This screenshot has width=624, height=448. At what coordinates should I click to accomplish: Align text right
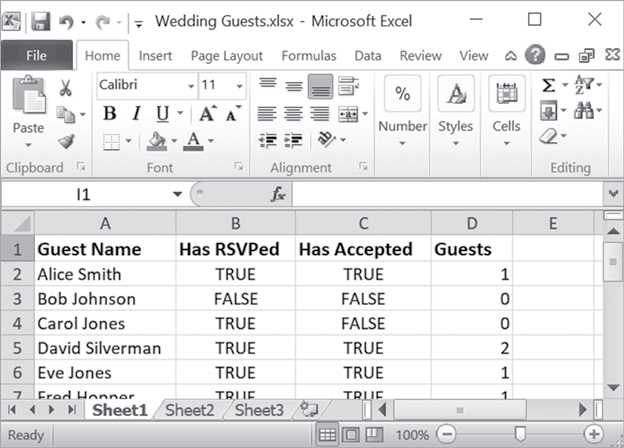(x=320, y=114)
